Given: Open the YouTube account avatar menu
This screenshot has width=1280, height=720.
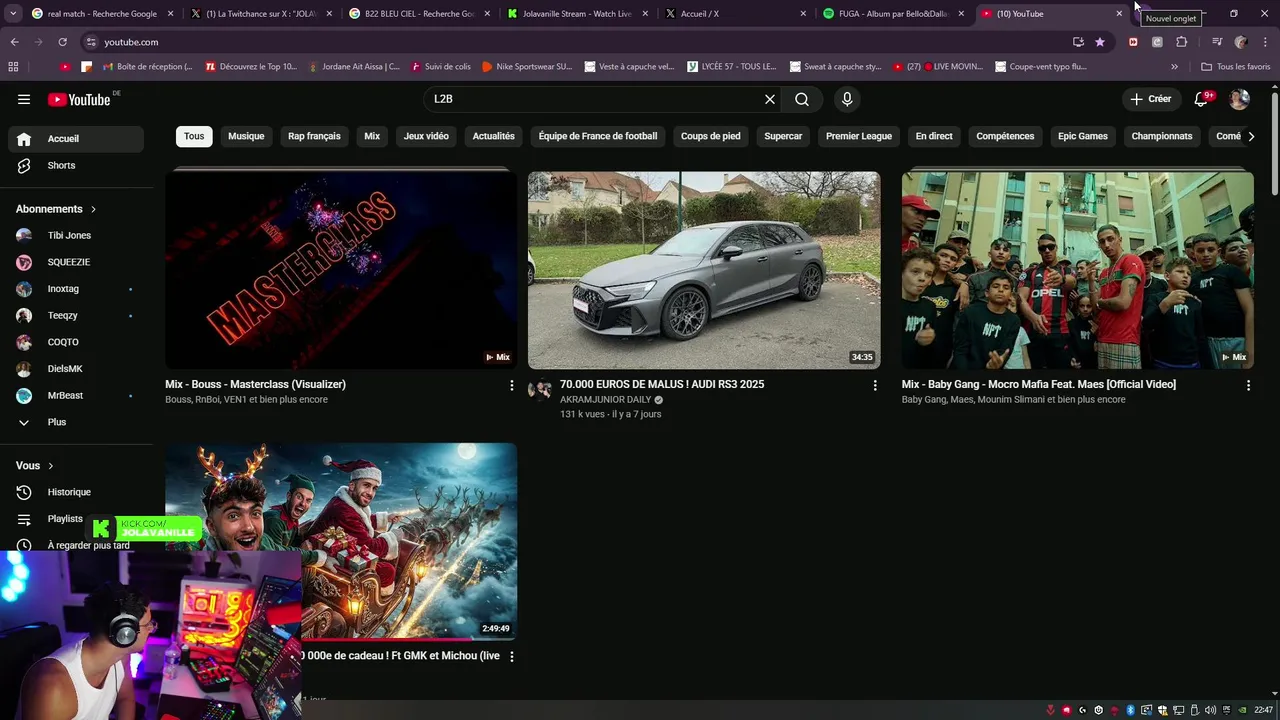Looking at the screenshot, I should click(x=1239, y=99).
